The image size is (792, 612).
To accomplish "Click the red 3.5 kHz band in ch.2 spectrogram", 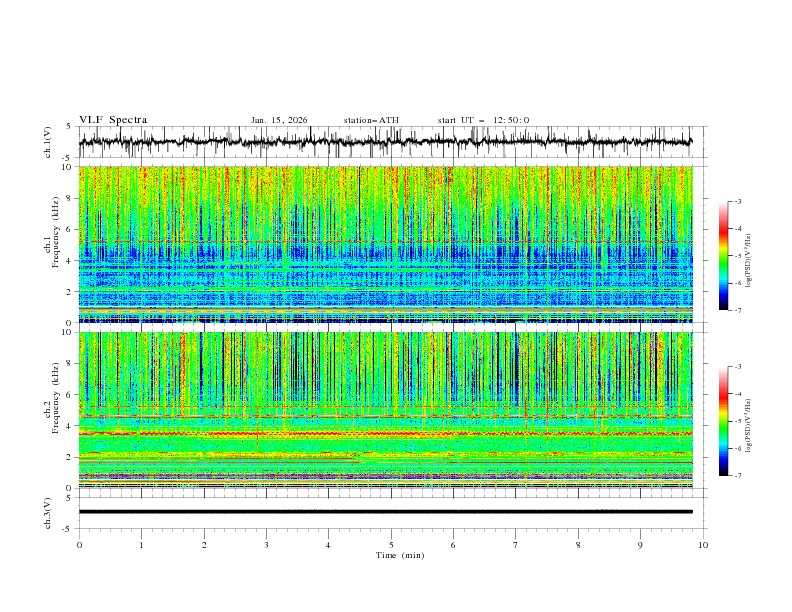I will pos(385,433).
